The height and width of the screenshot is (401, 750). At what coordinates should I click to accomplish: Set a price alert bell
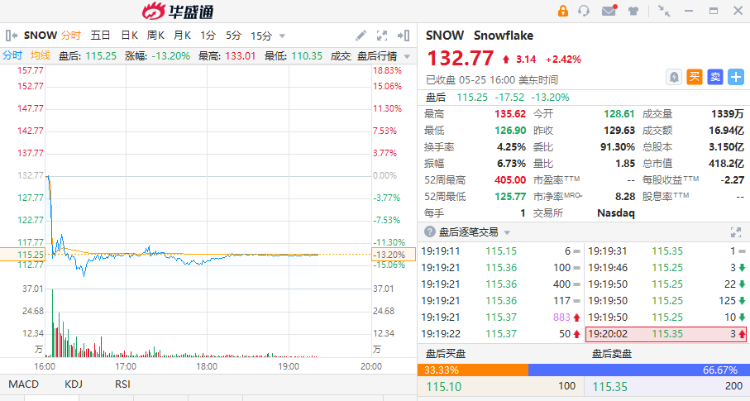(674, 77)
